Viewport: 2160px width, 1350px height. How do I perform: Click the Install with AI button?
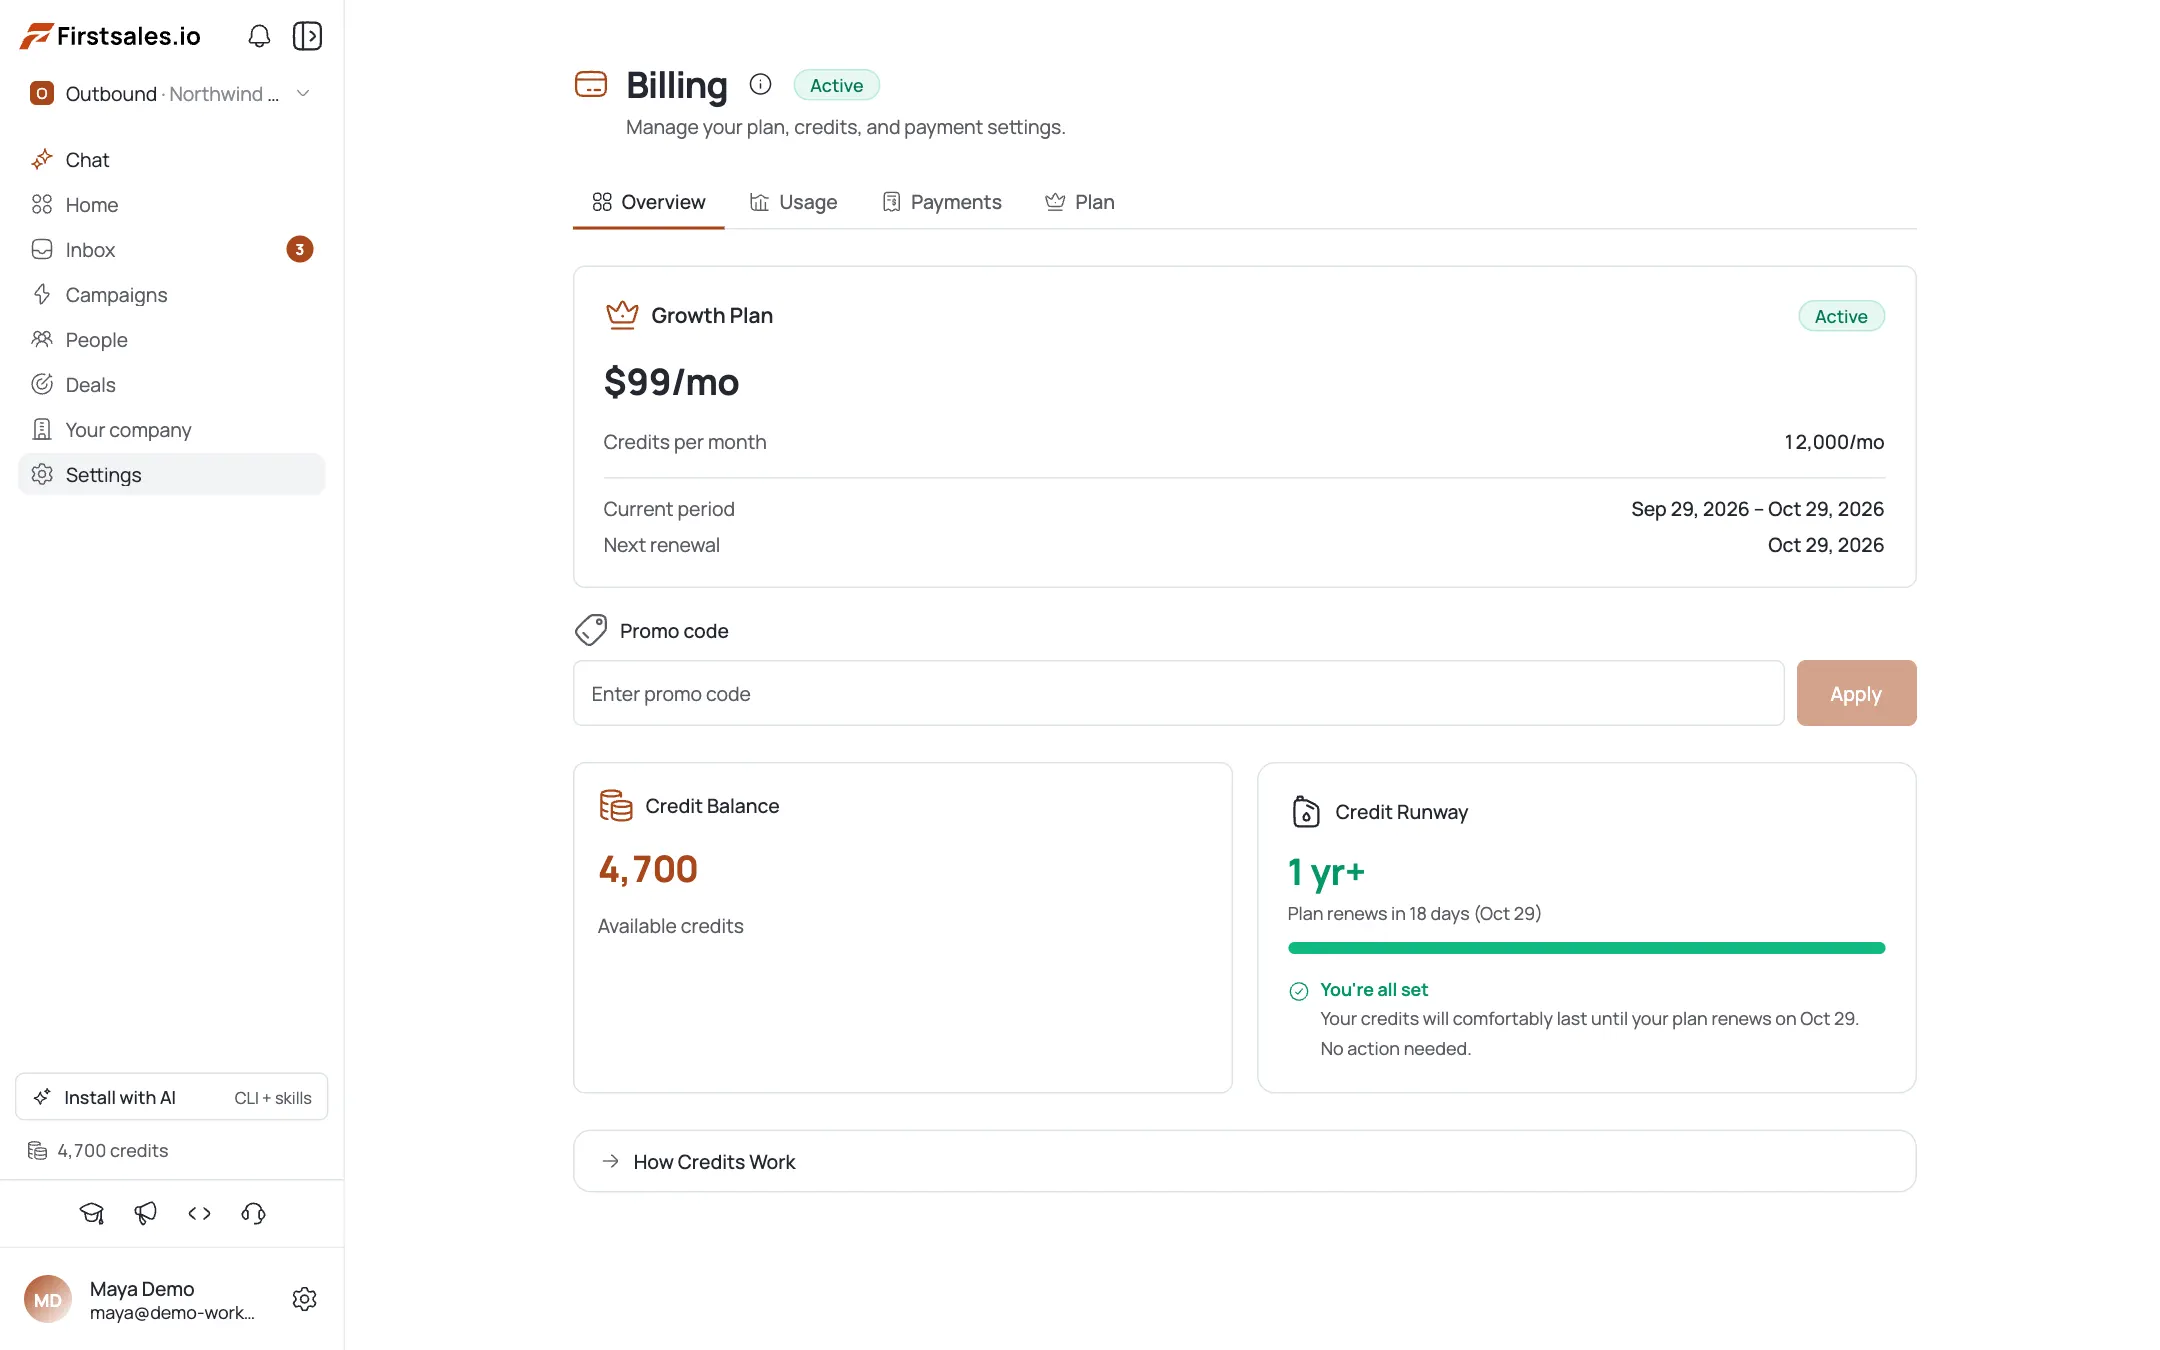click(x=171, y=1097)
